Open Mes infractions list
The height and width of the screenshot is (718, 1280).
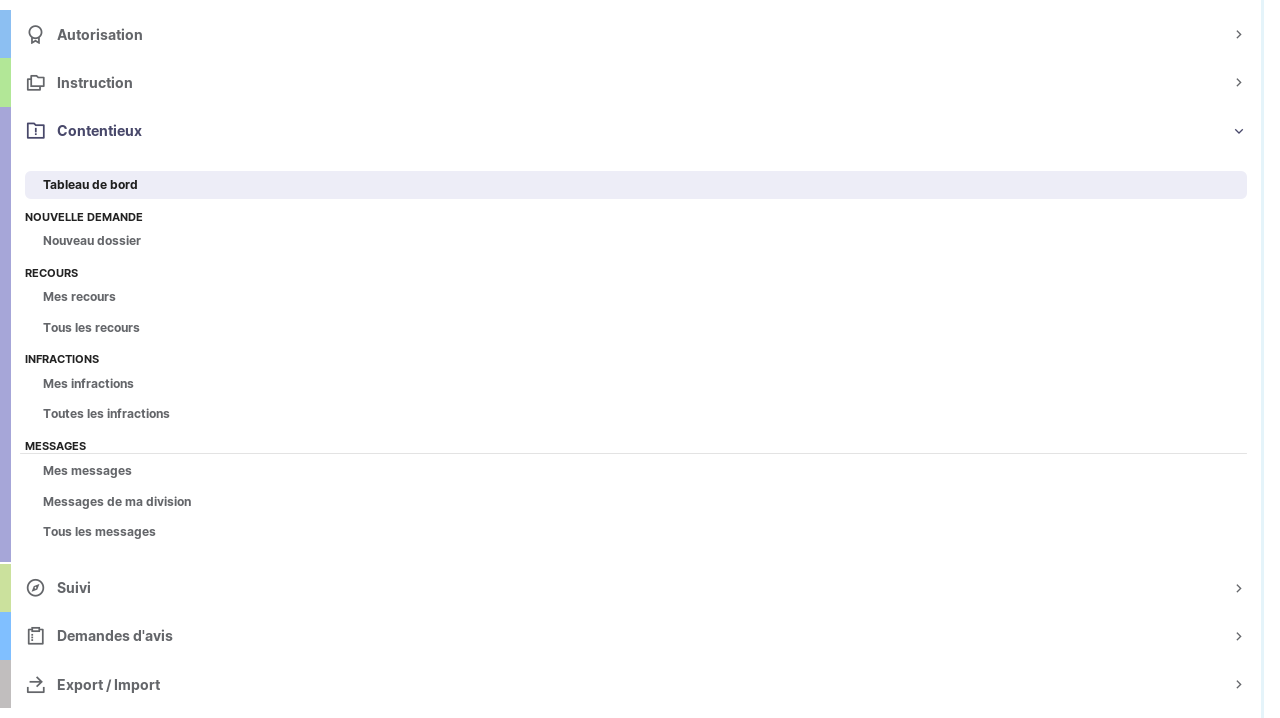click(x=88, y=384)
